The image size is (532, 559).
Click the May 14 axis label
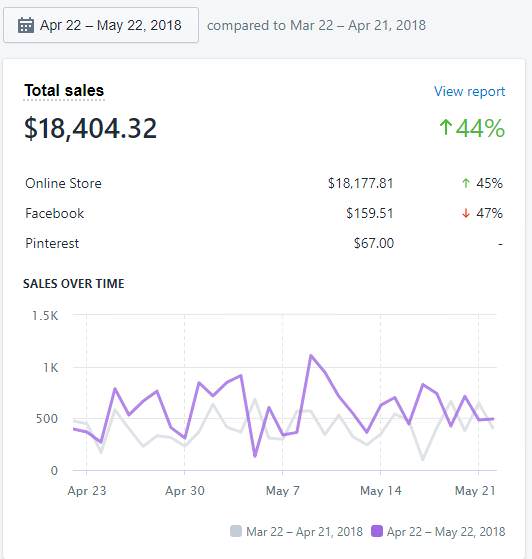pos(381,491)
